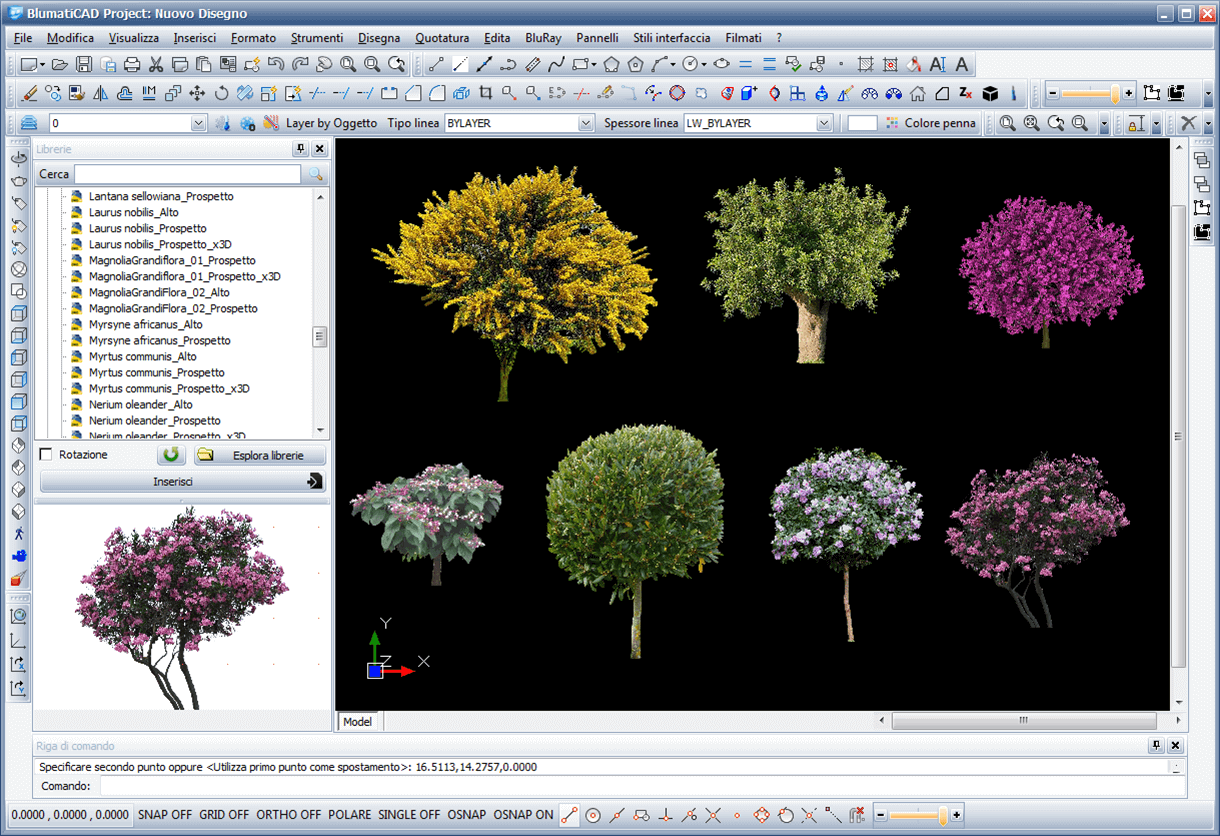Screen dimensions: 1220x836
Task: Click the Esplora librerie button
Action: (x=260, y=455)
